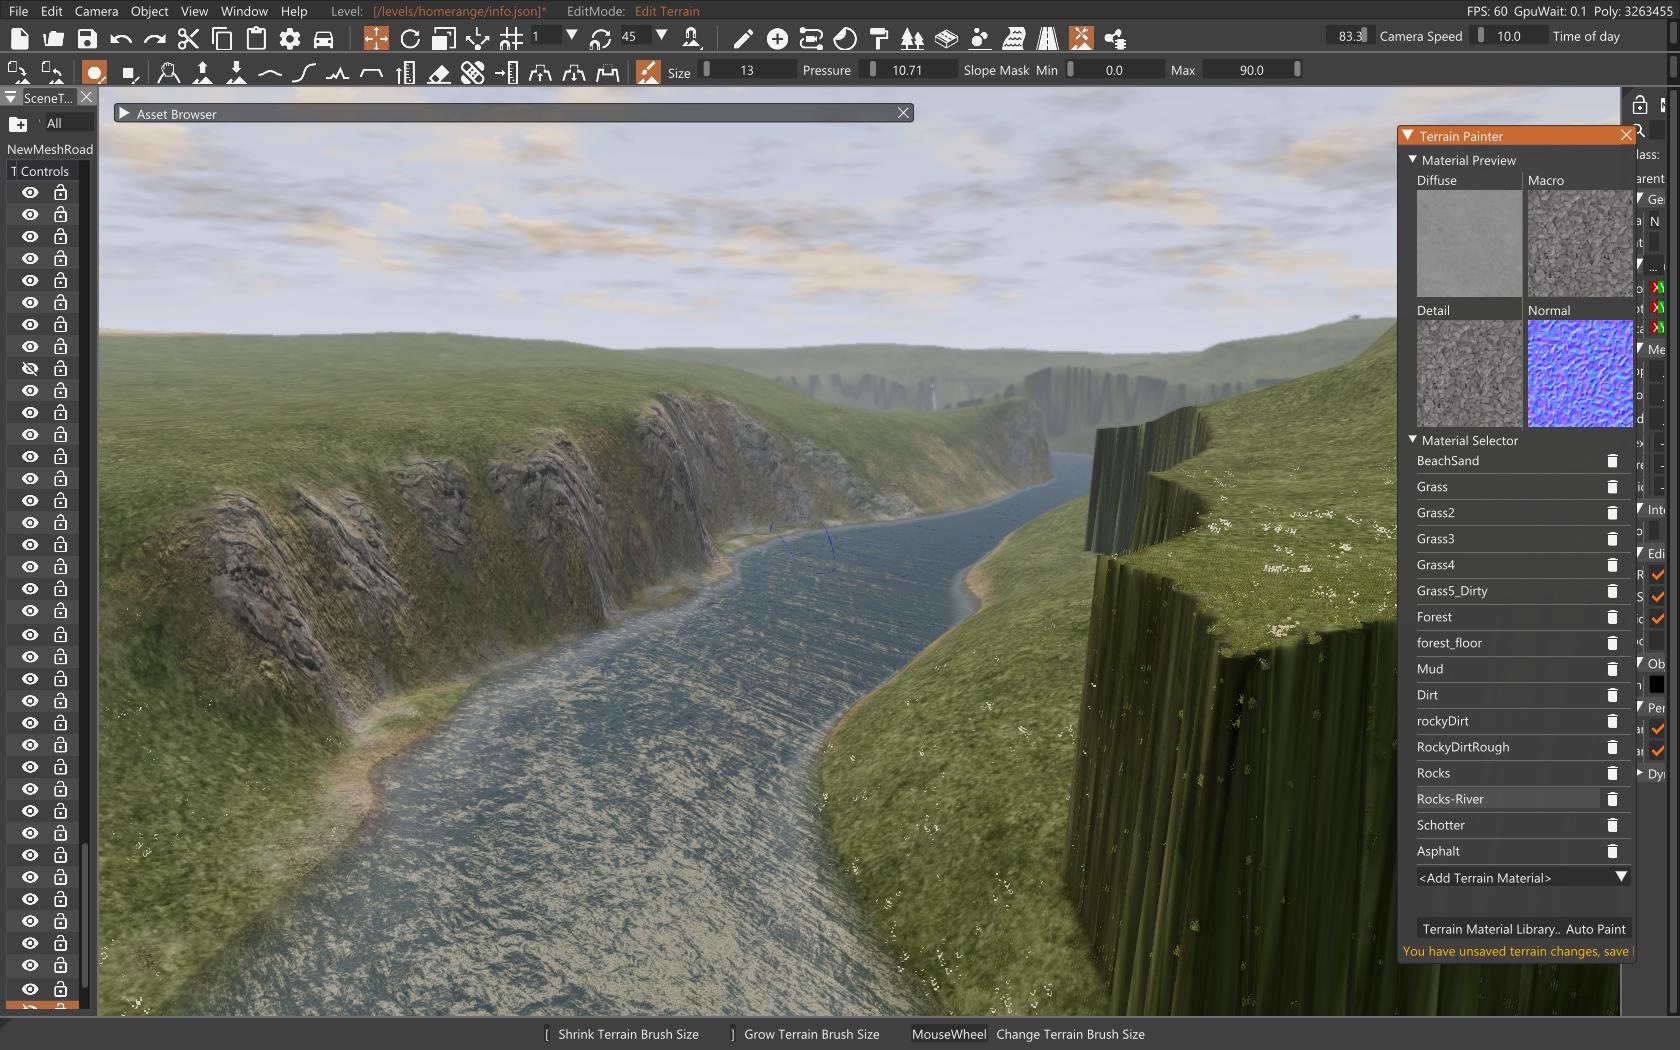The width and height of the screenshot is (1680, 1050).
Task: Open the road editor tool icon
Action: [x=1047, y=39]
